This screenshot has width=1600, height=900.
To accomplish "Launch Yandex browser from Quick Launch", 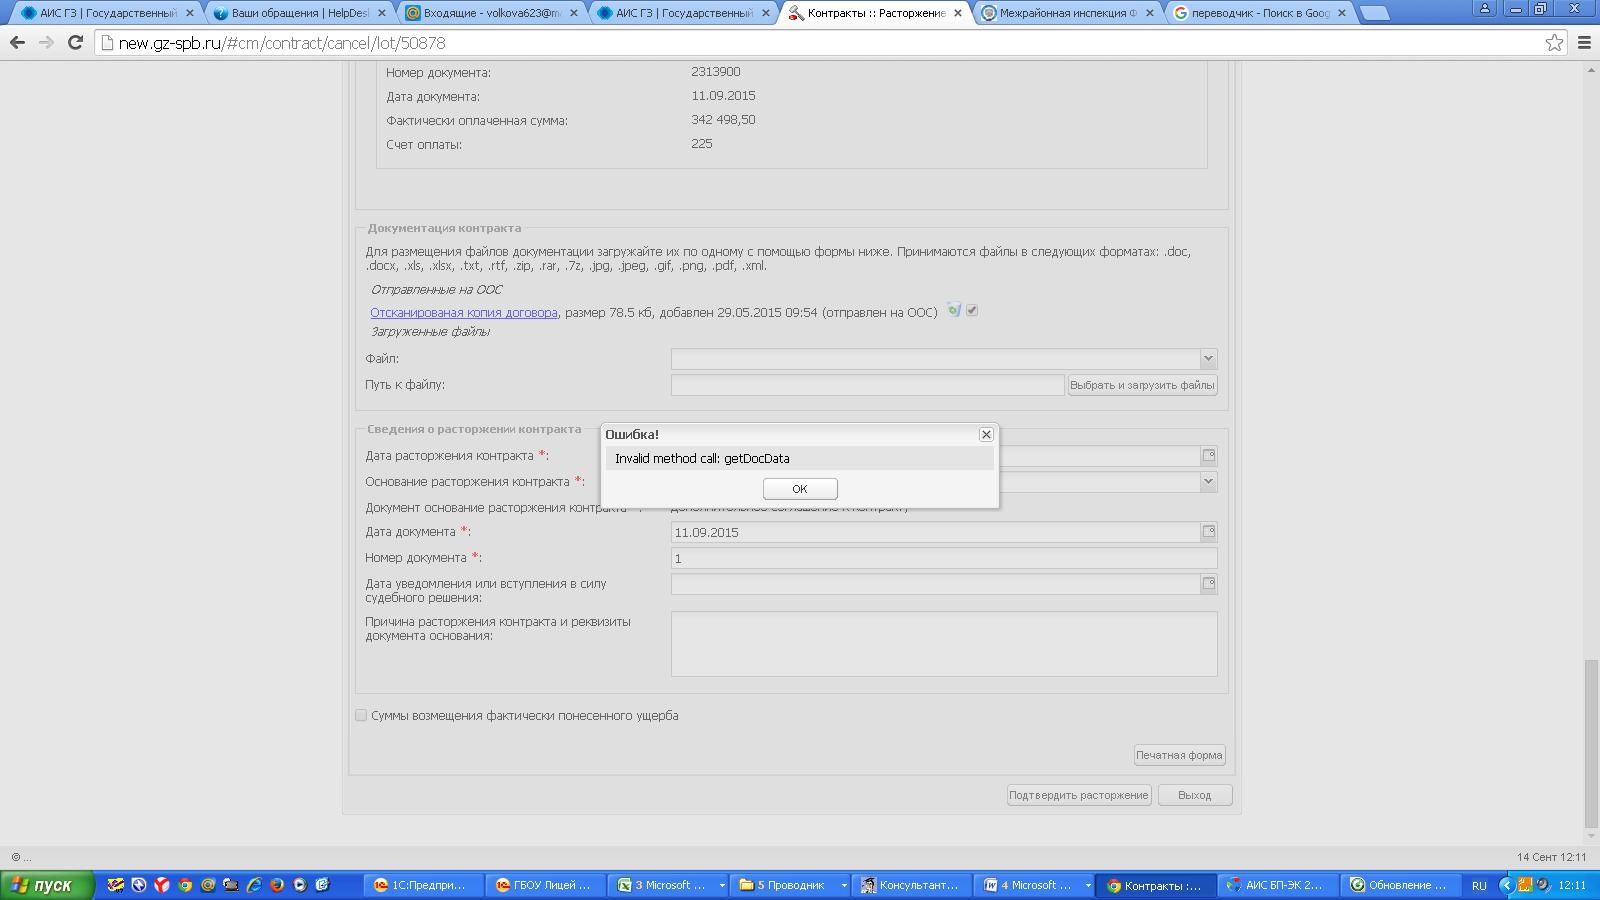I will tap(162, 885).
